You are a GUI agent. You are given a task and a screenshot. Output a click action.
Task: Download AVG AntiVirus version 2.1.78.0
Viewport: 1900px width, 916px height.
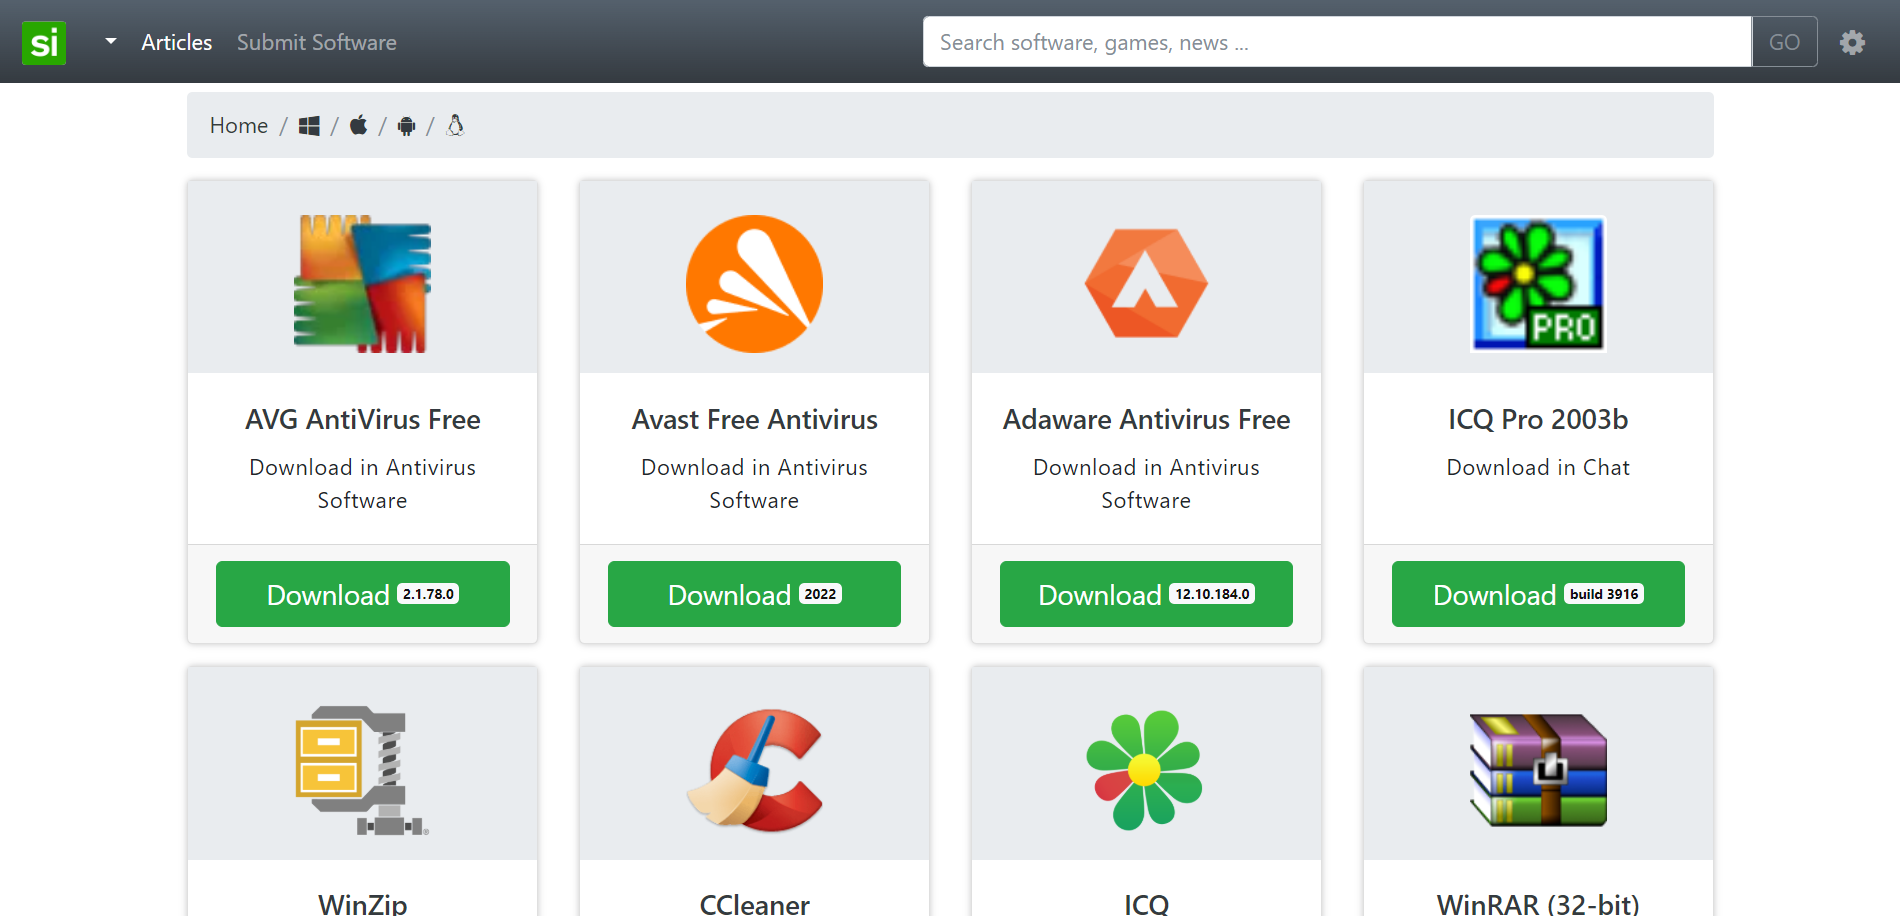[363, 594]
